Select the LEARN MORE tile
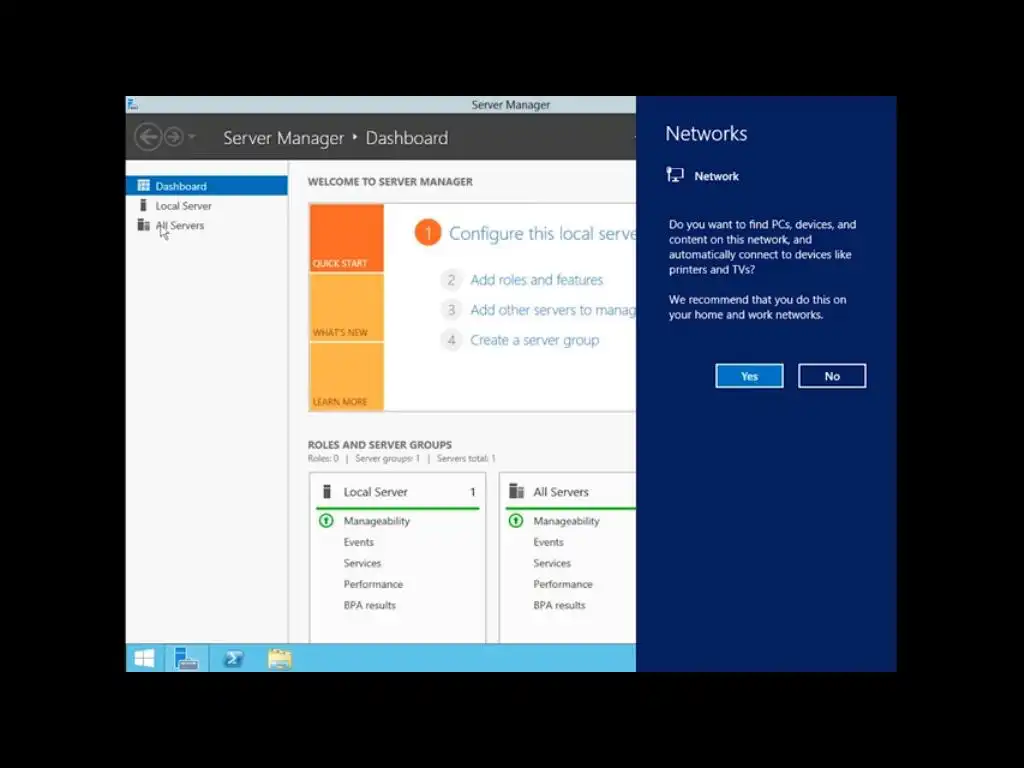1024x768 pixels. point(346,377)
